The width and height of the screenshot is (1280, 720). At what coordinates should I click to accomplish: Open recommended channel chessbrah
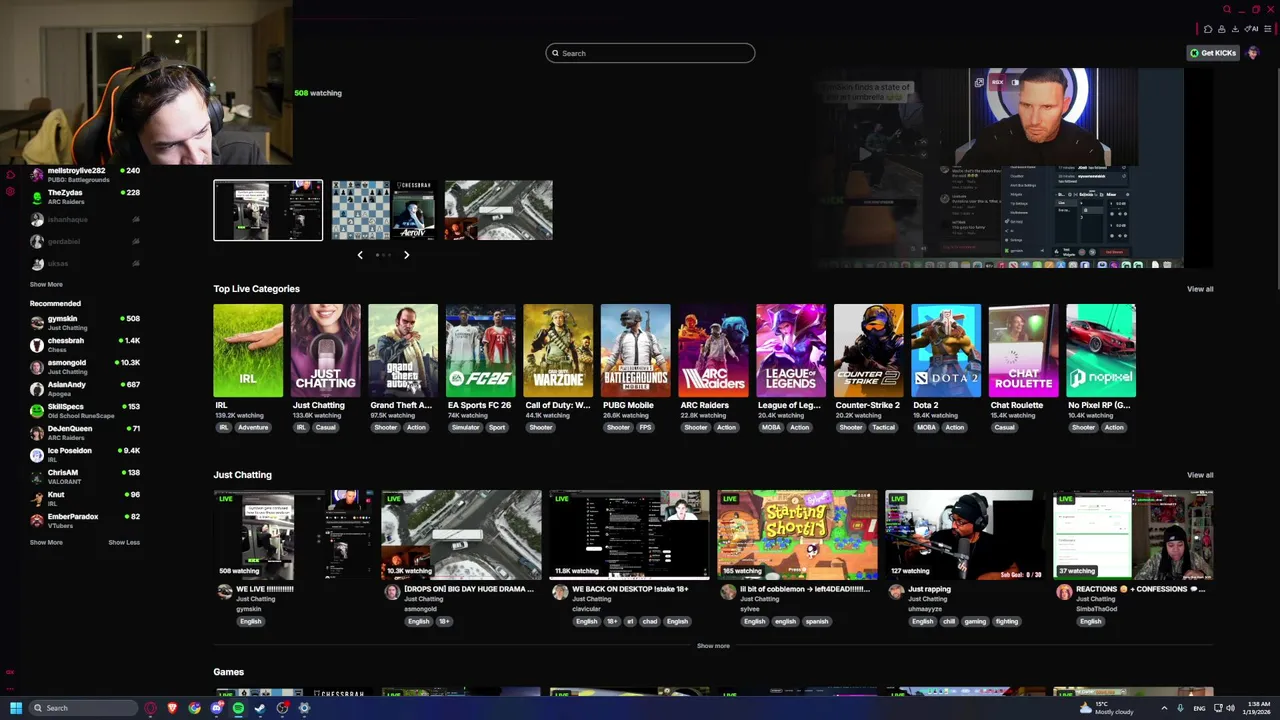coord(85,345)
